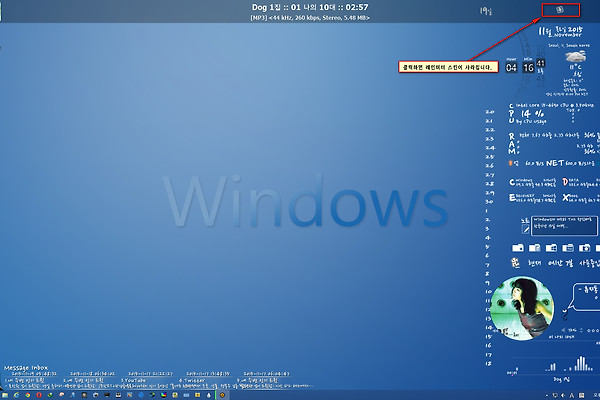600x400 pixels.
Task: Click the 'NET' network meter label
Action: pyautogui.click(x=555, y=163)
